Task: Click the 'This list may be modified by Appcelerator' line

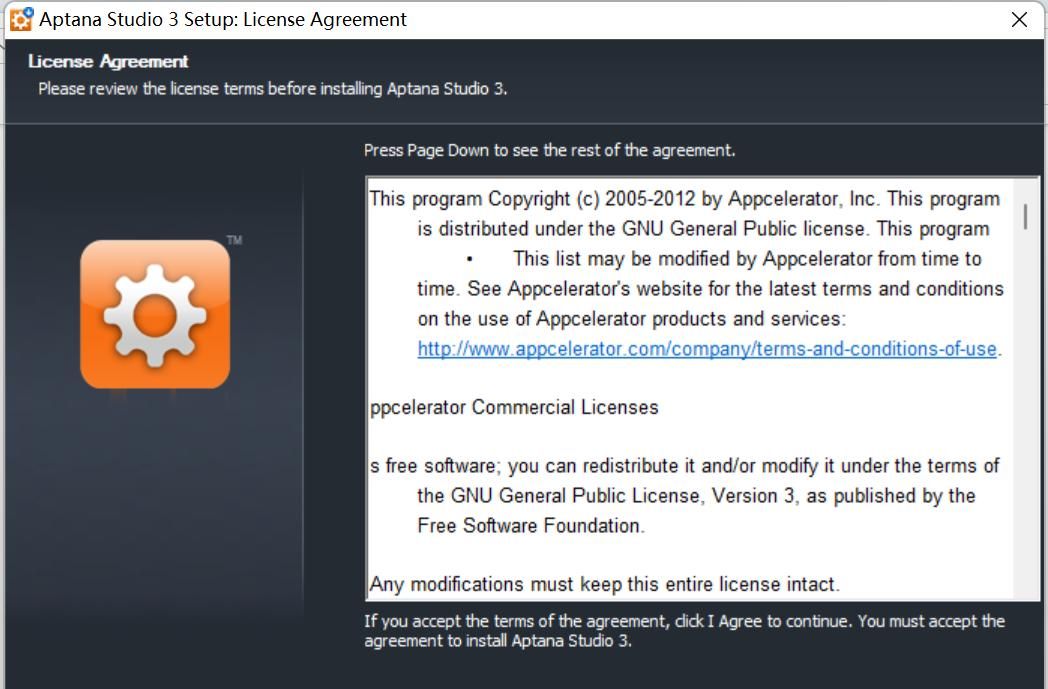Action: 747,259
